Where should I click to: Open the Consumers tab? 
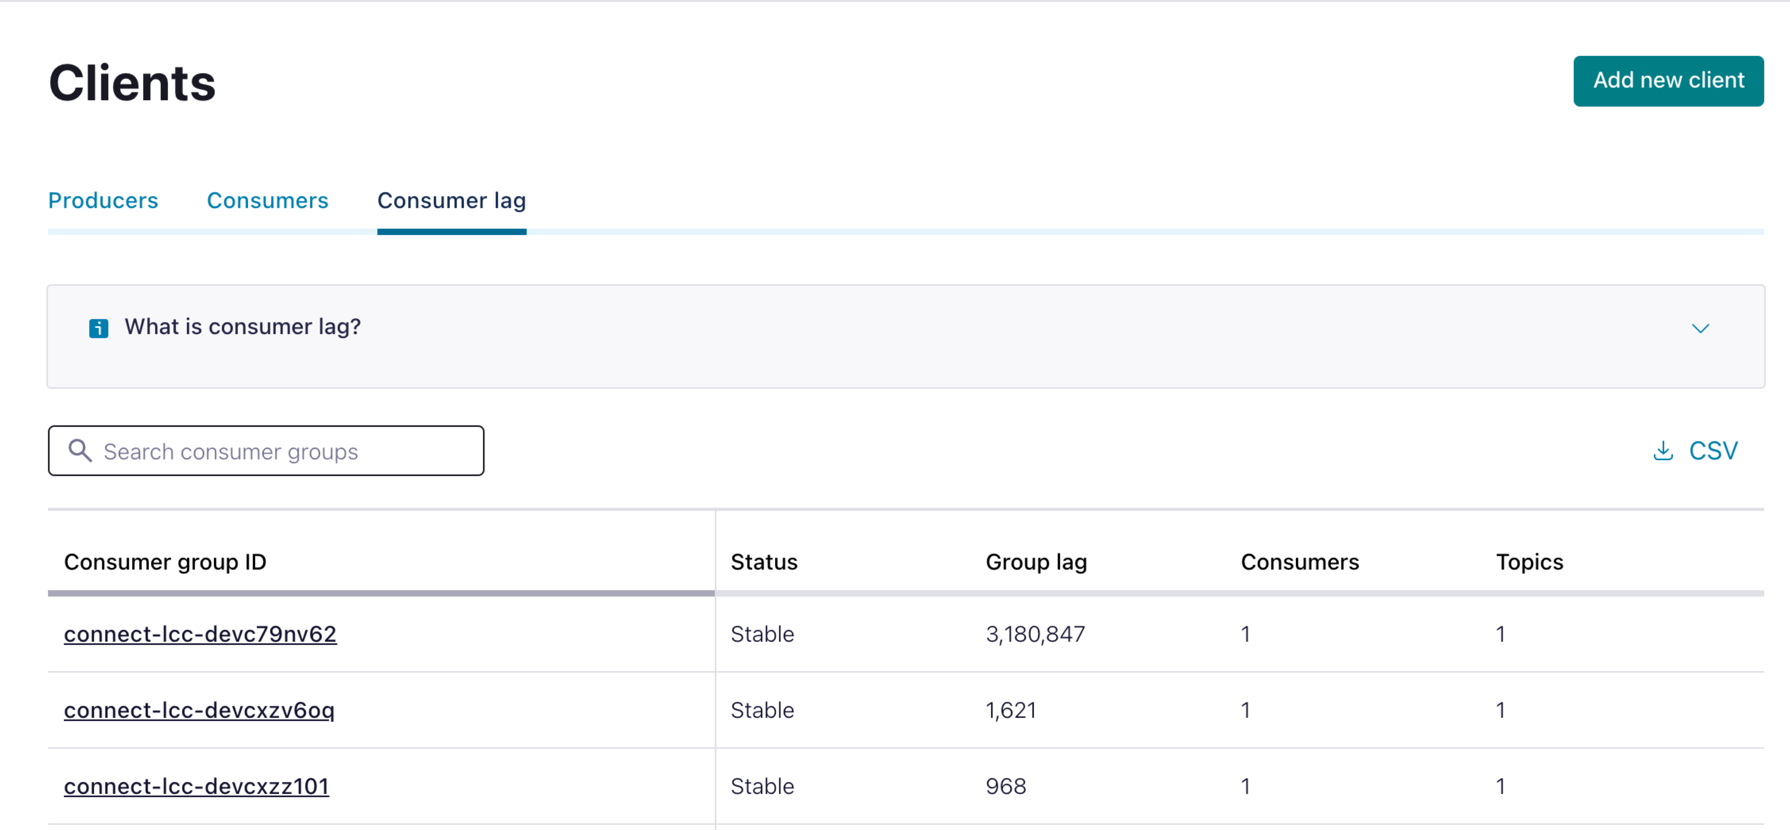click(267, 201)
